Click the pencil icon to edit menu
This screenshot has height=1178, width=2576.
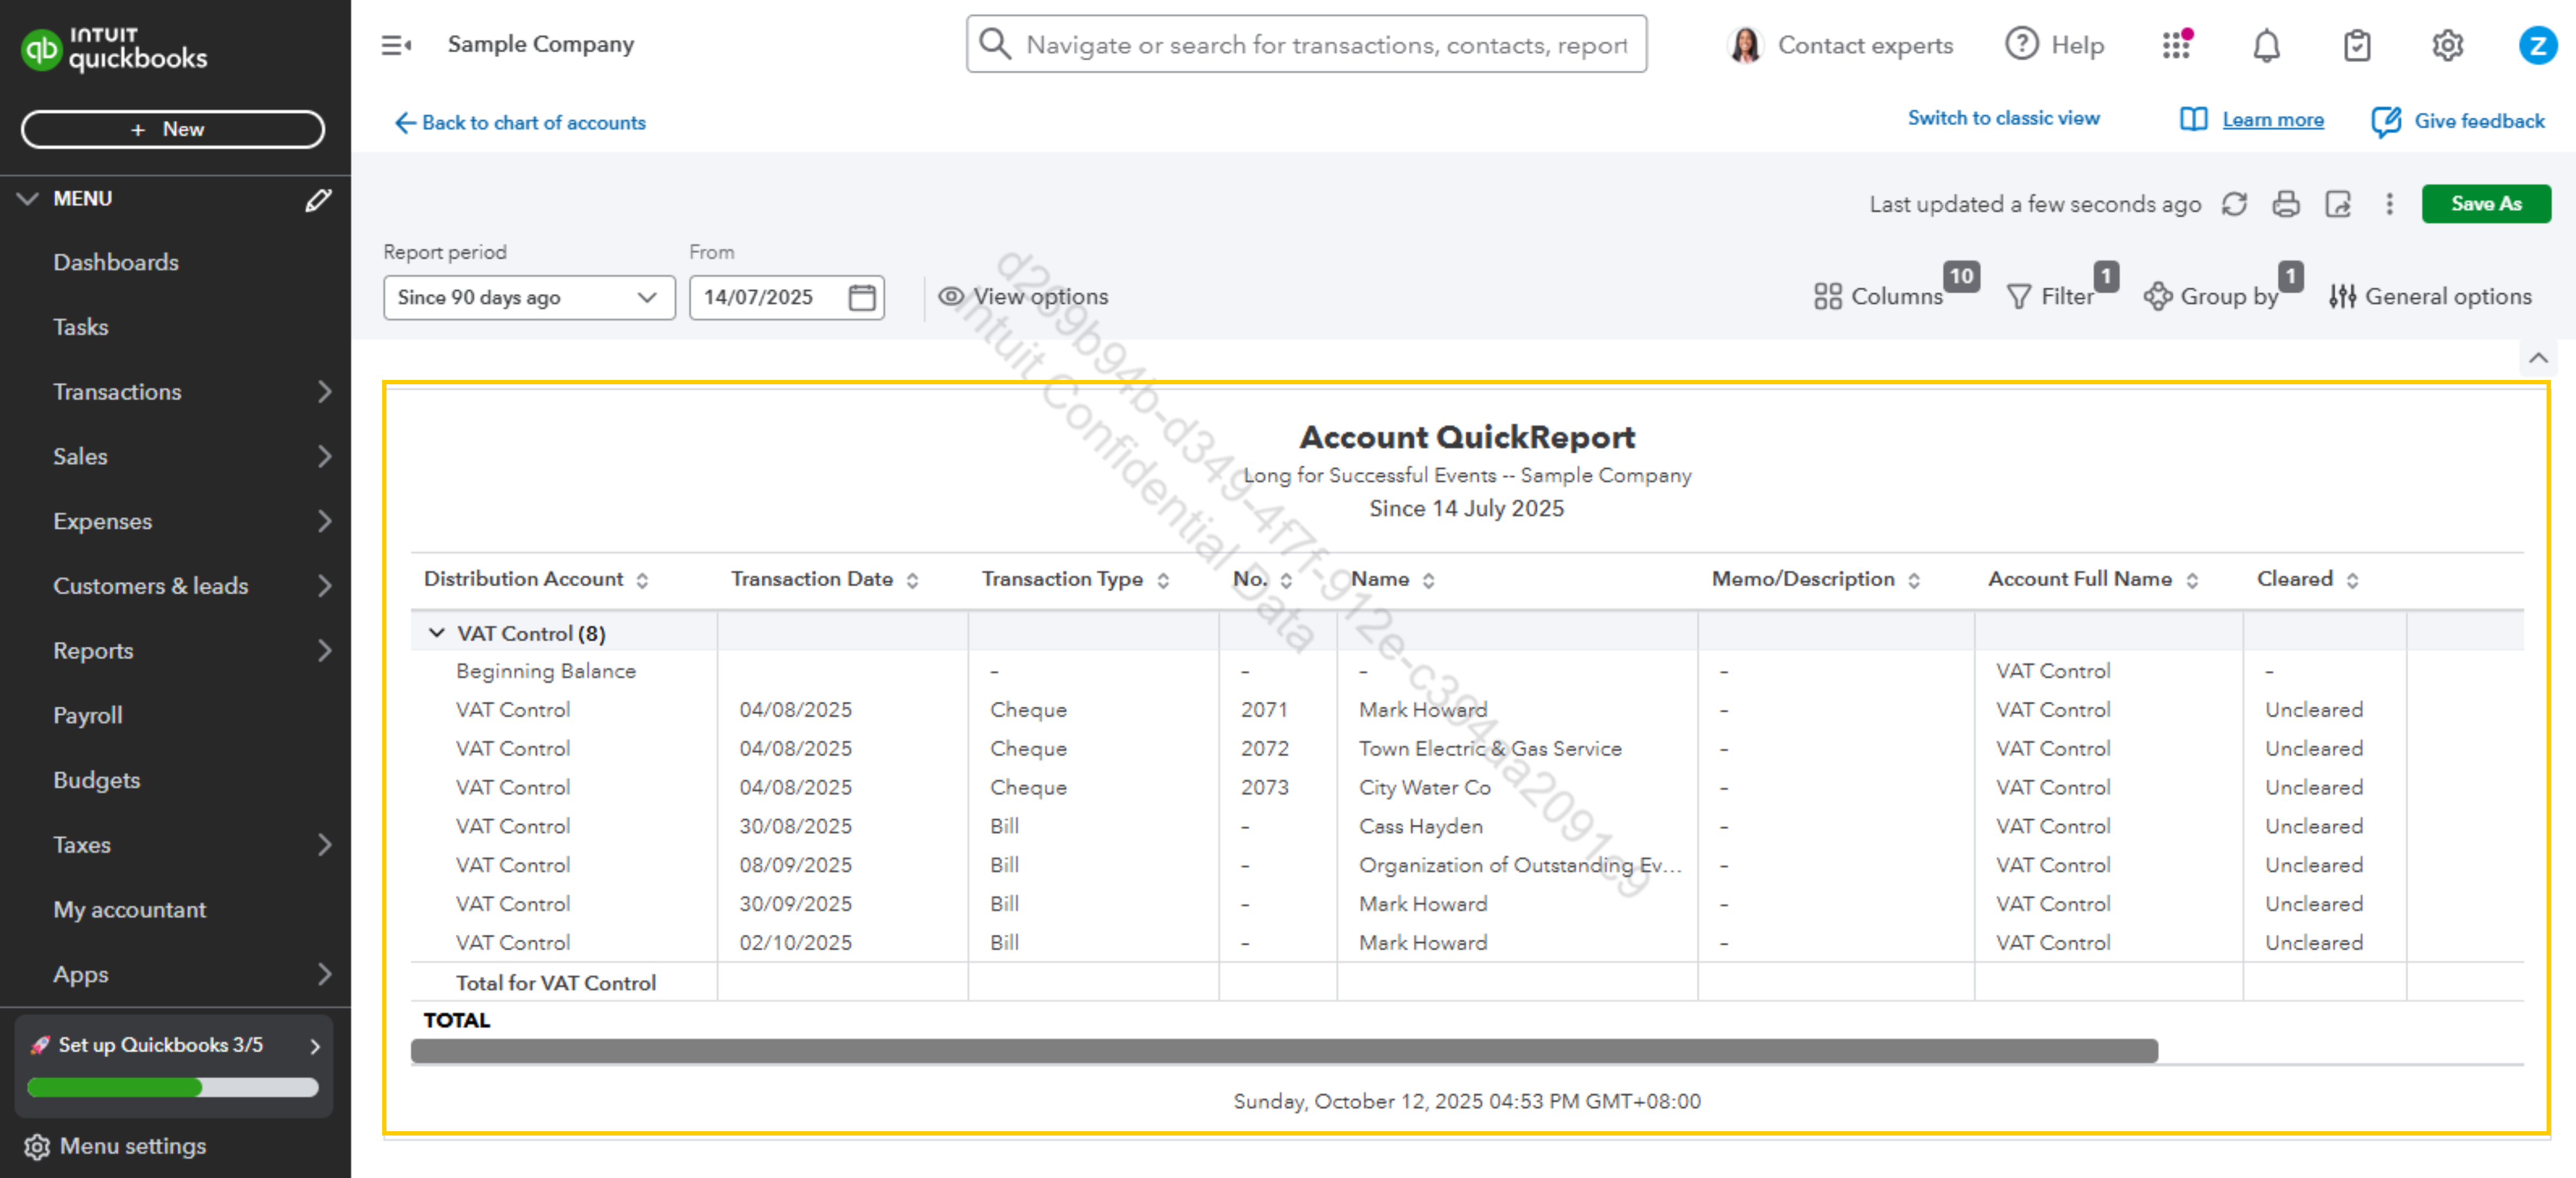coord(318,199)
